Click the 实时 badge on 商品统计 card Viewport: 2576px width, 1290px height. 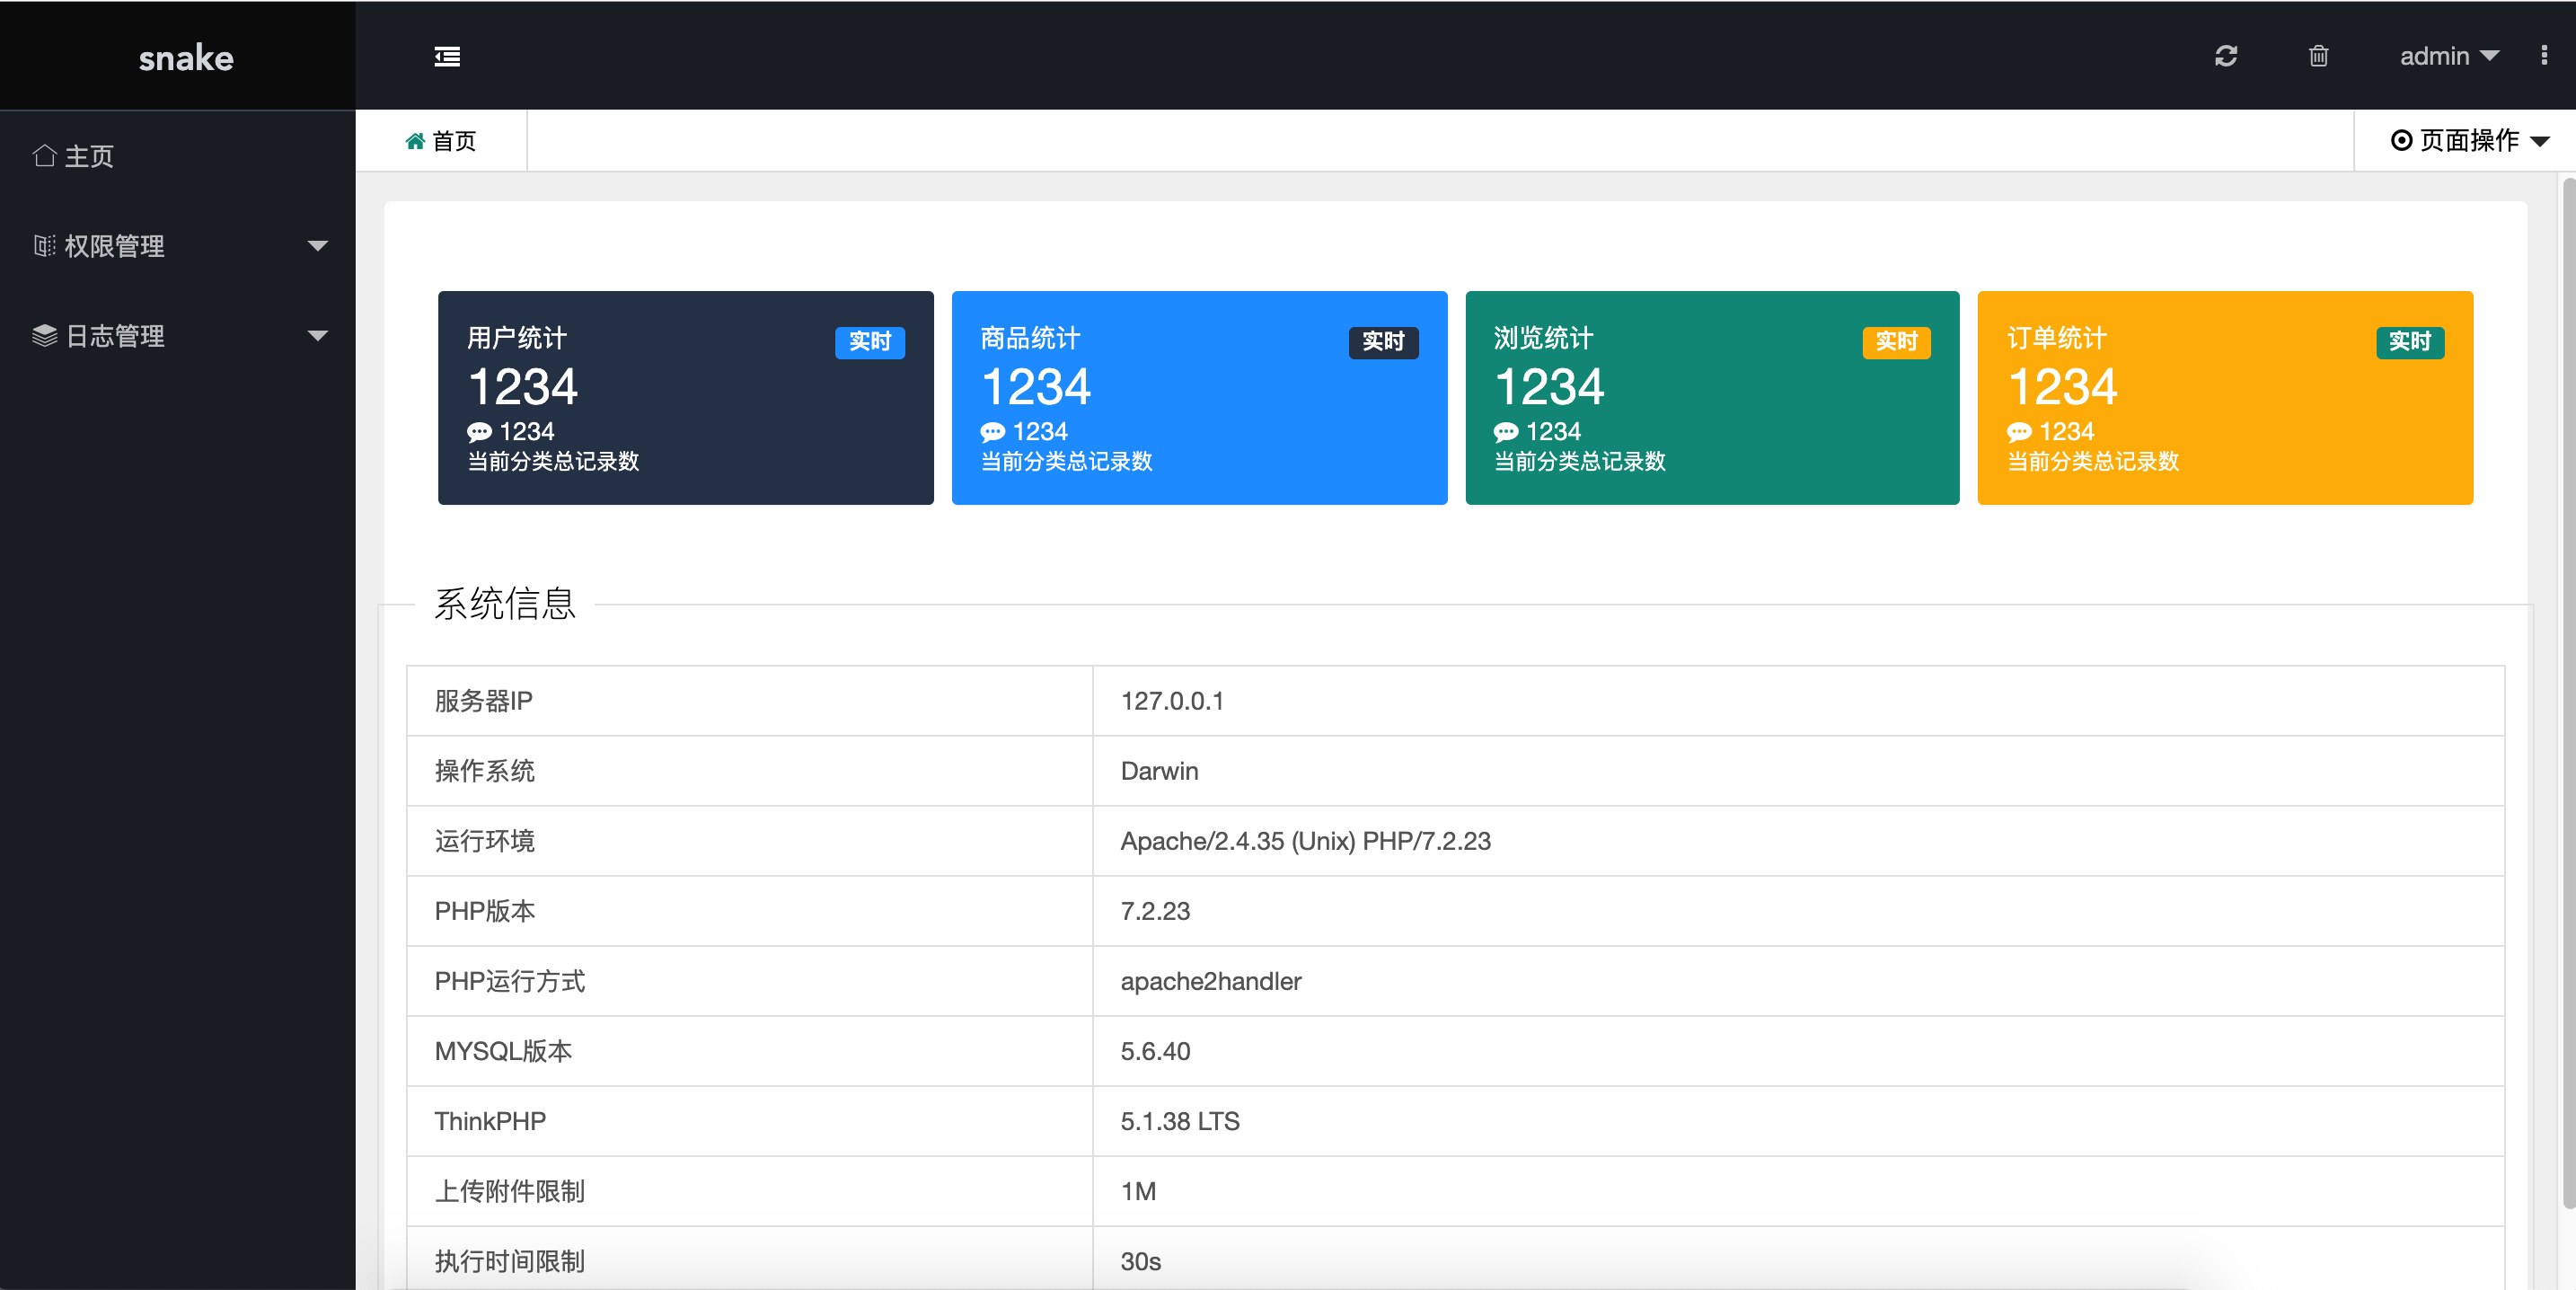point(1383,342)
